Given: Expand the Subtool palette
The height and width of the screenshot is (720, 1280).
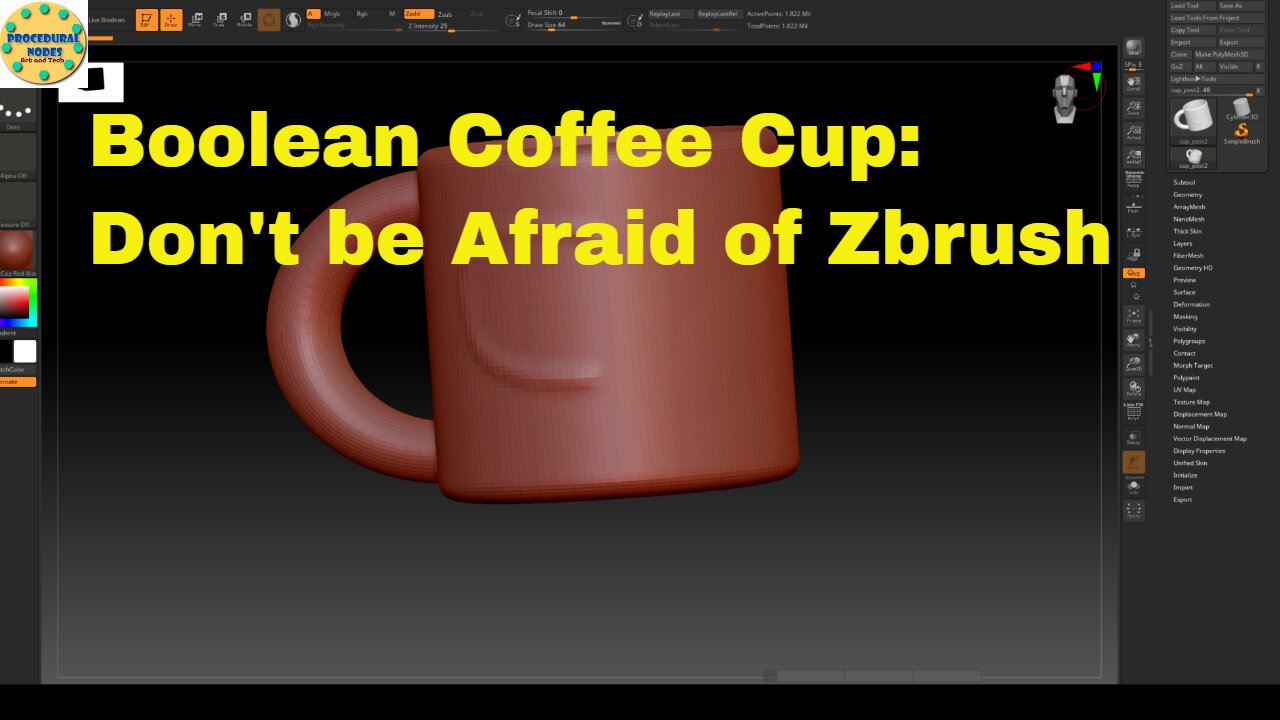Looking at the screenshot, I should [x=1184, y=183].
